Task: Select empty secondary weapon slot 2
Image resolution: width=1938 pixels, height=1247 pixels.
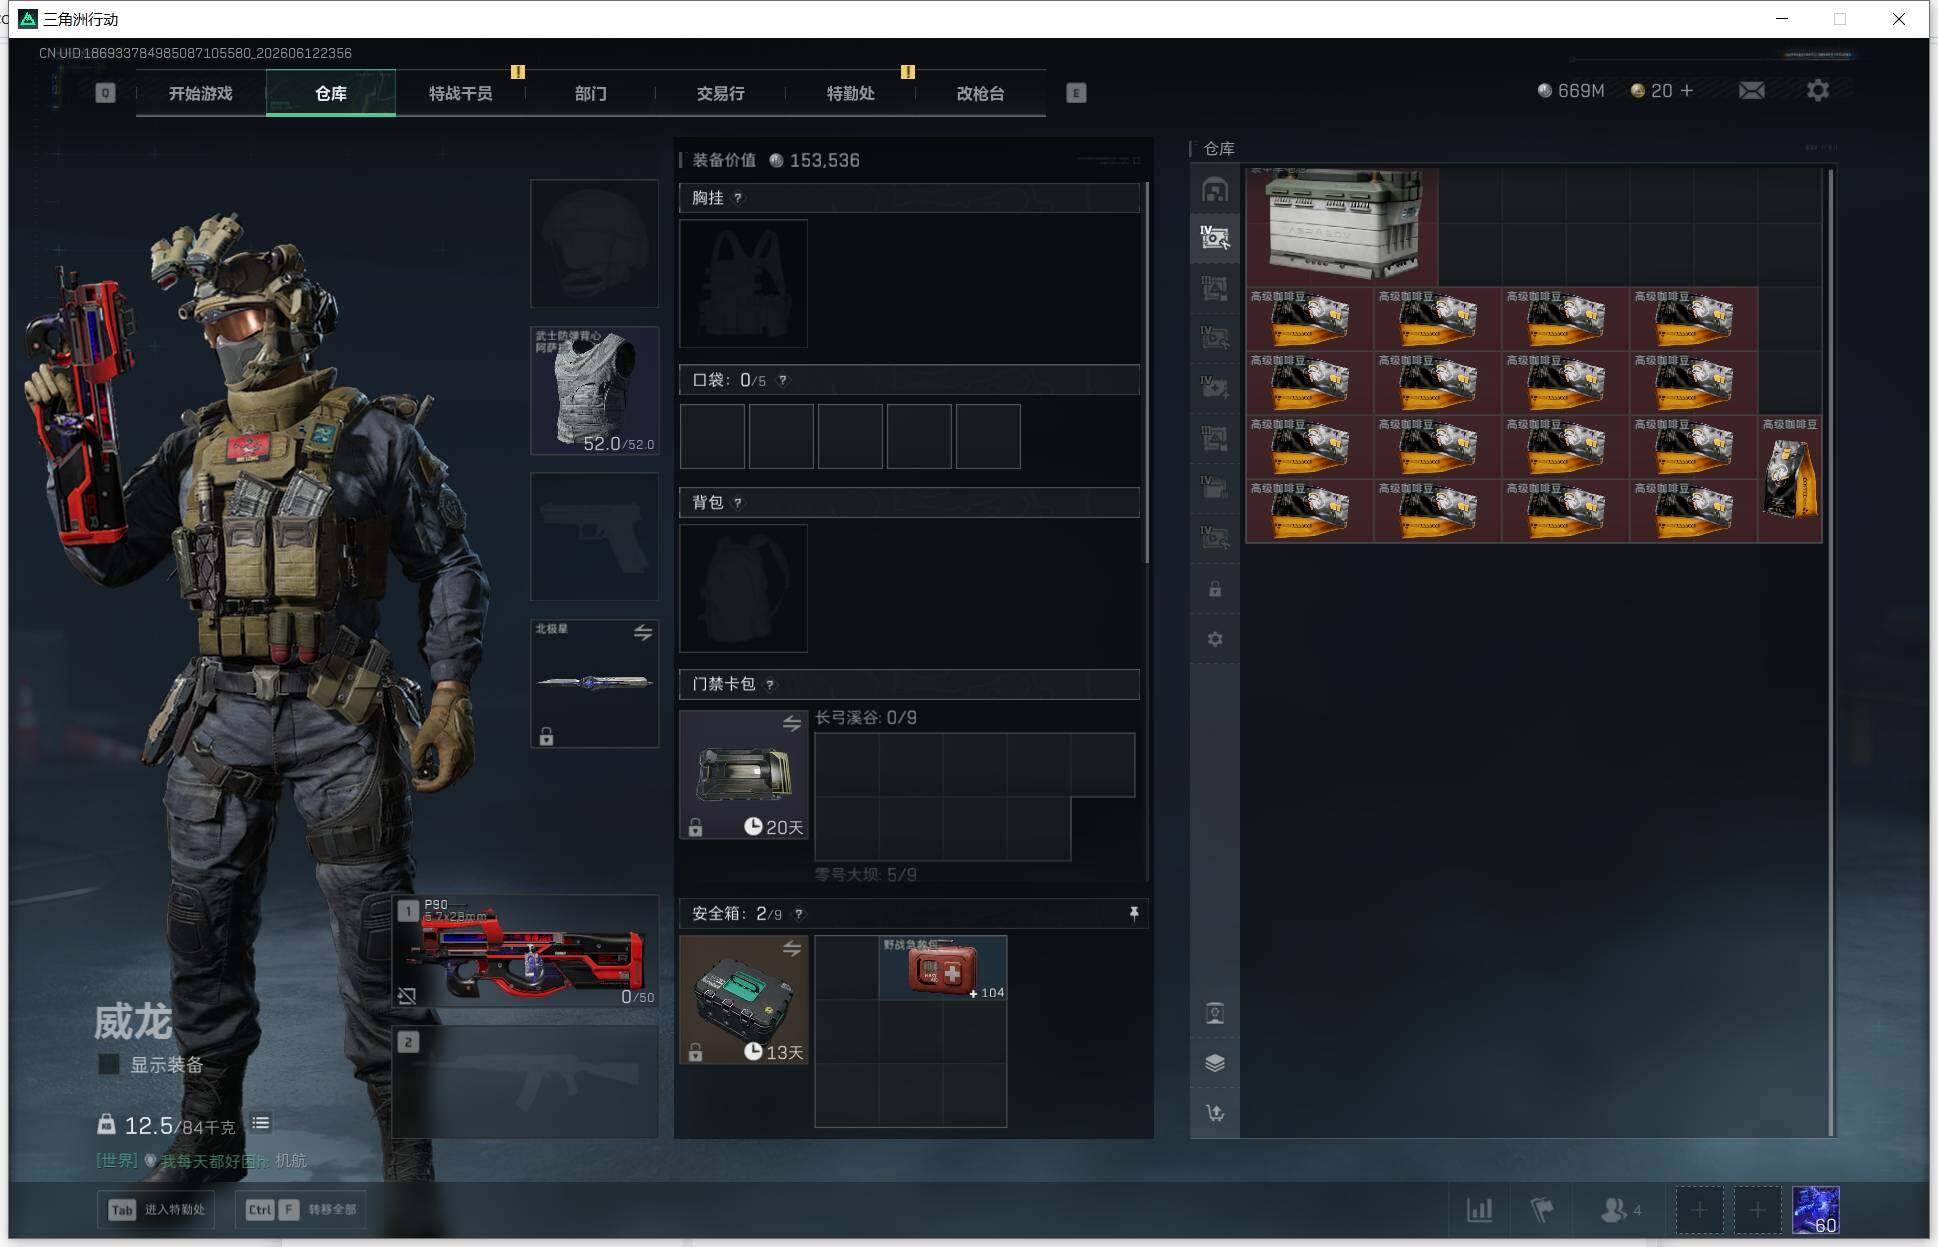Action: [525, 1082]
